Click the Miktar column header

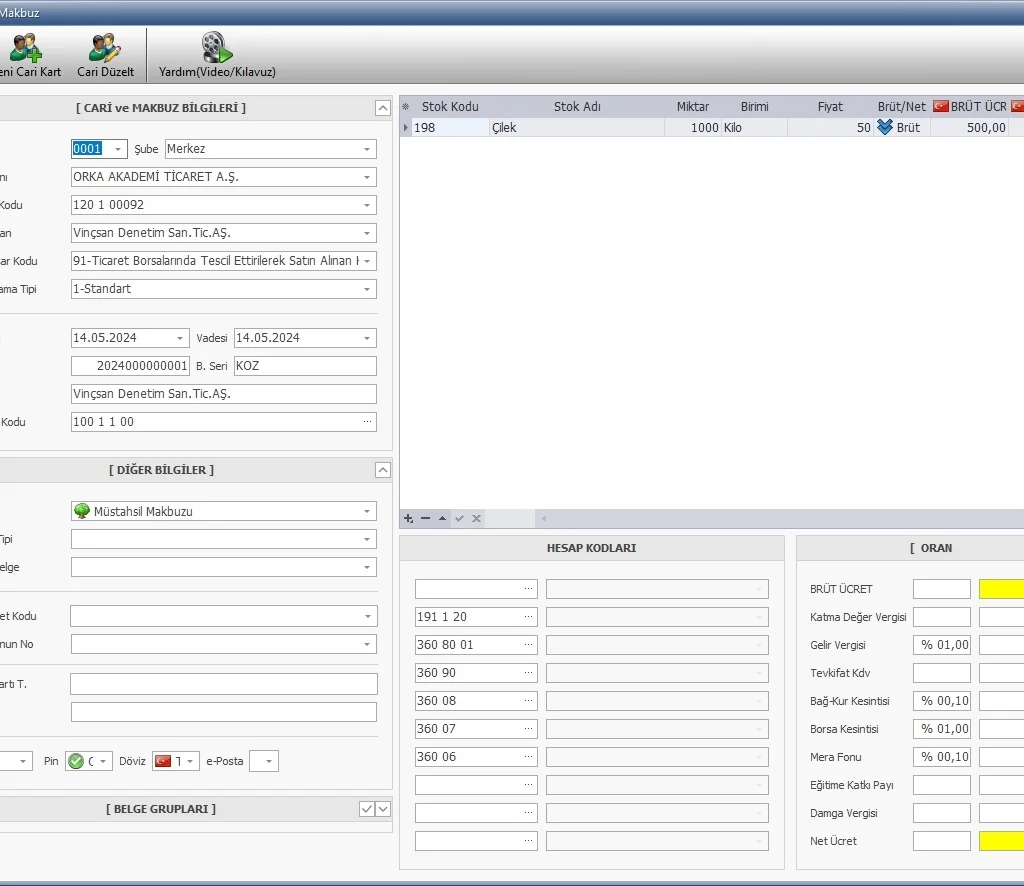tap(692, 107)
